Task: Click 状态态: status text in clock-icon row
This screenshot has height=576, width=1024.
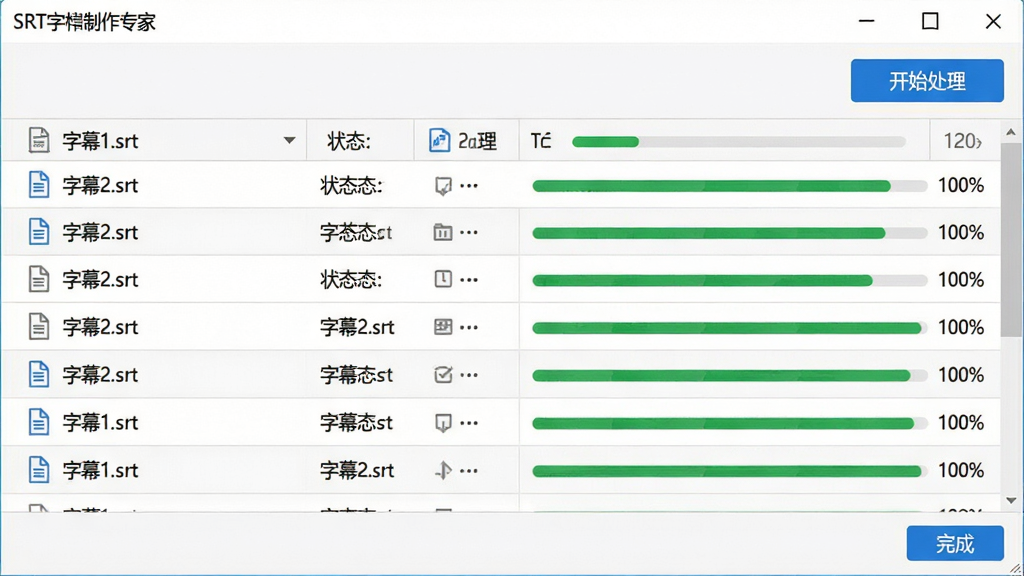Action: 351,280
